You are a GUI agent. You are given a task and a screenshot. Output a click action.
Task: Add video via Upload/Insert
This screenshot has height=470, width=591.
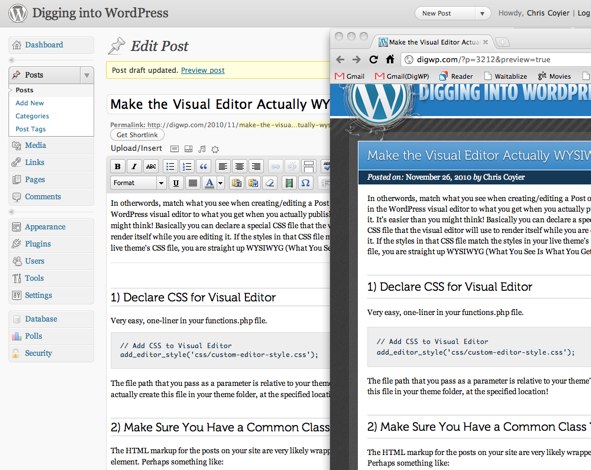[188, 149]
